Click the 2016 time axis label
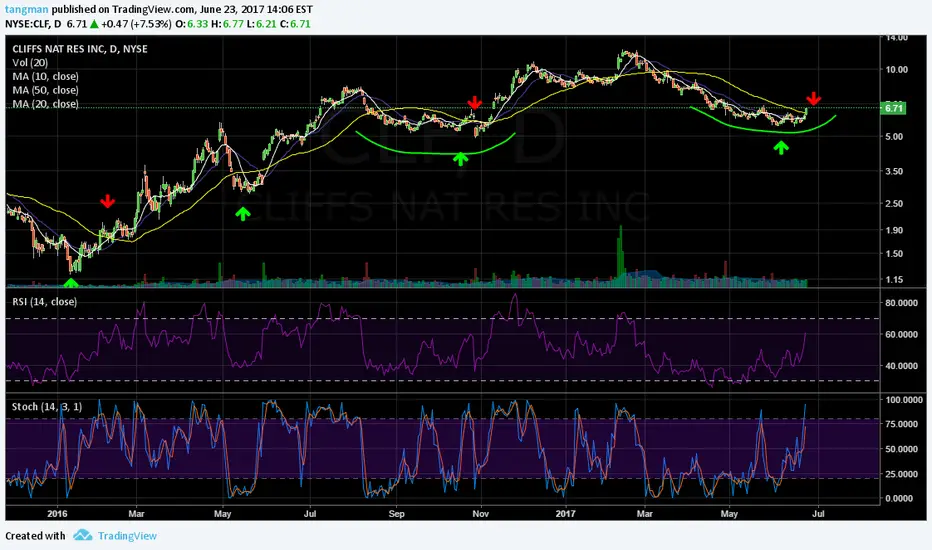The width and height of the screenshot is (932, 550). pyautogui.click(x=57, y=513)
